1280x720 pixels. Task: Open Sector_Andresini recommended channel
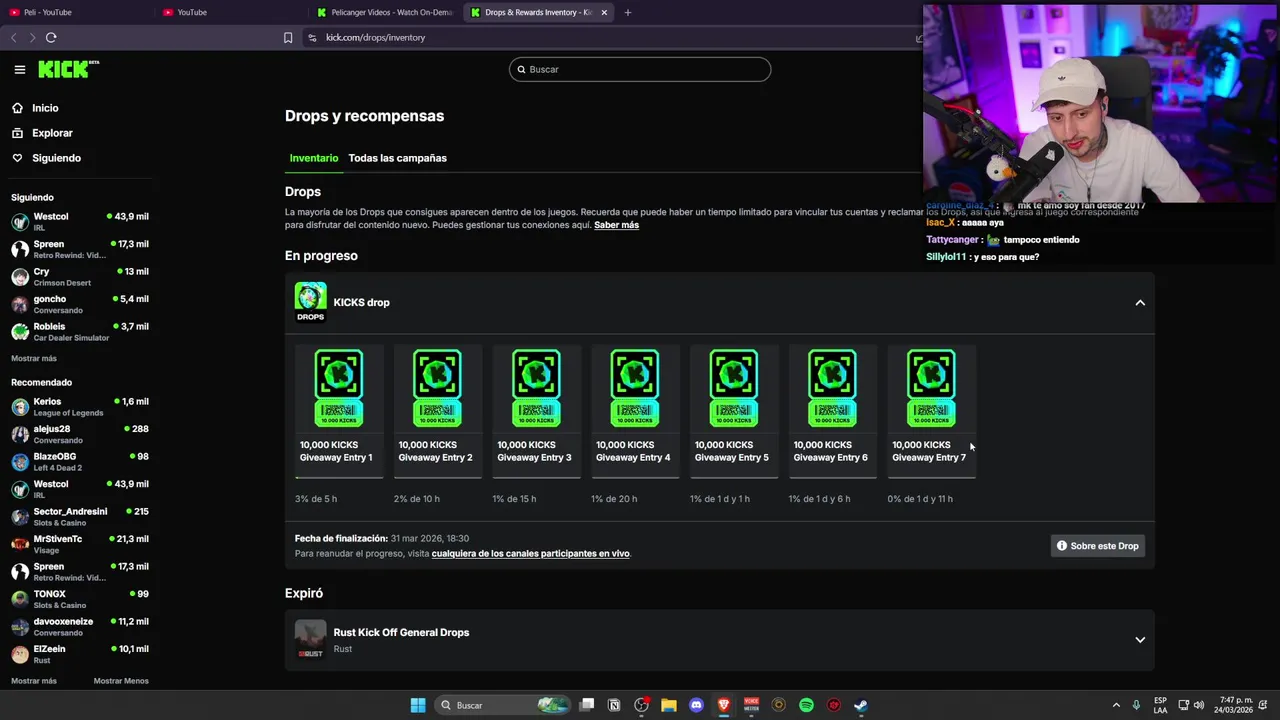tap(80, 517)
